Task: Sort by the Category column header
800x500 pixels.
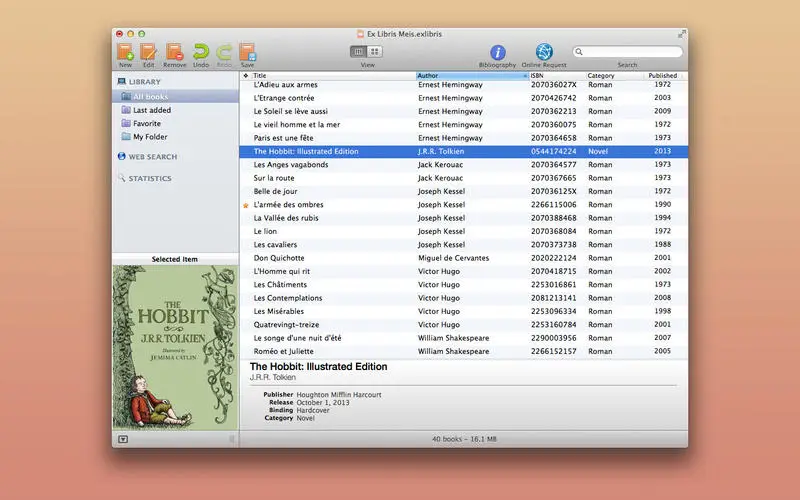Action: tap(614, 76)
